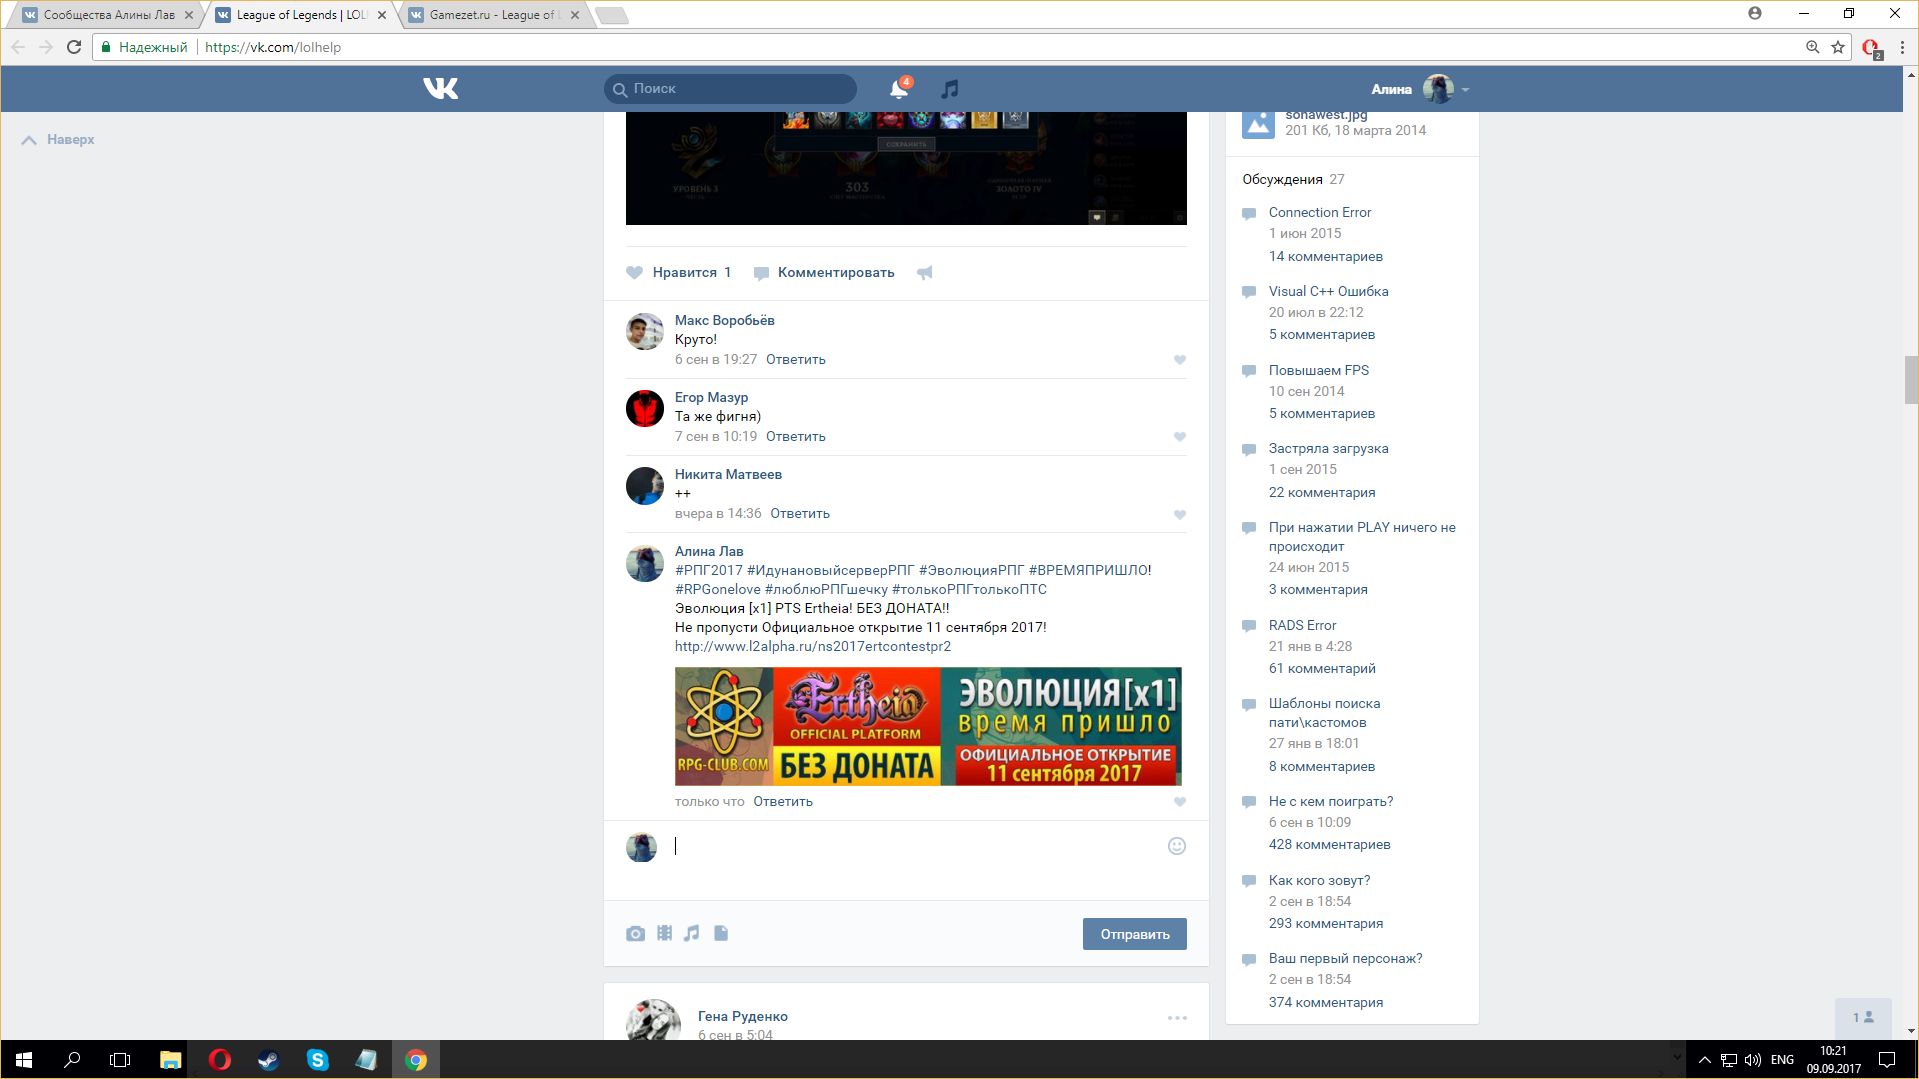Open Skype from the taskbar
1919x1079 pixels.
317,1060
